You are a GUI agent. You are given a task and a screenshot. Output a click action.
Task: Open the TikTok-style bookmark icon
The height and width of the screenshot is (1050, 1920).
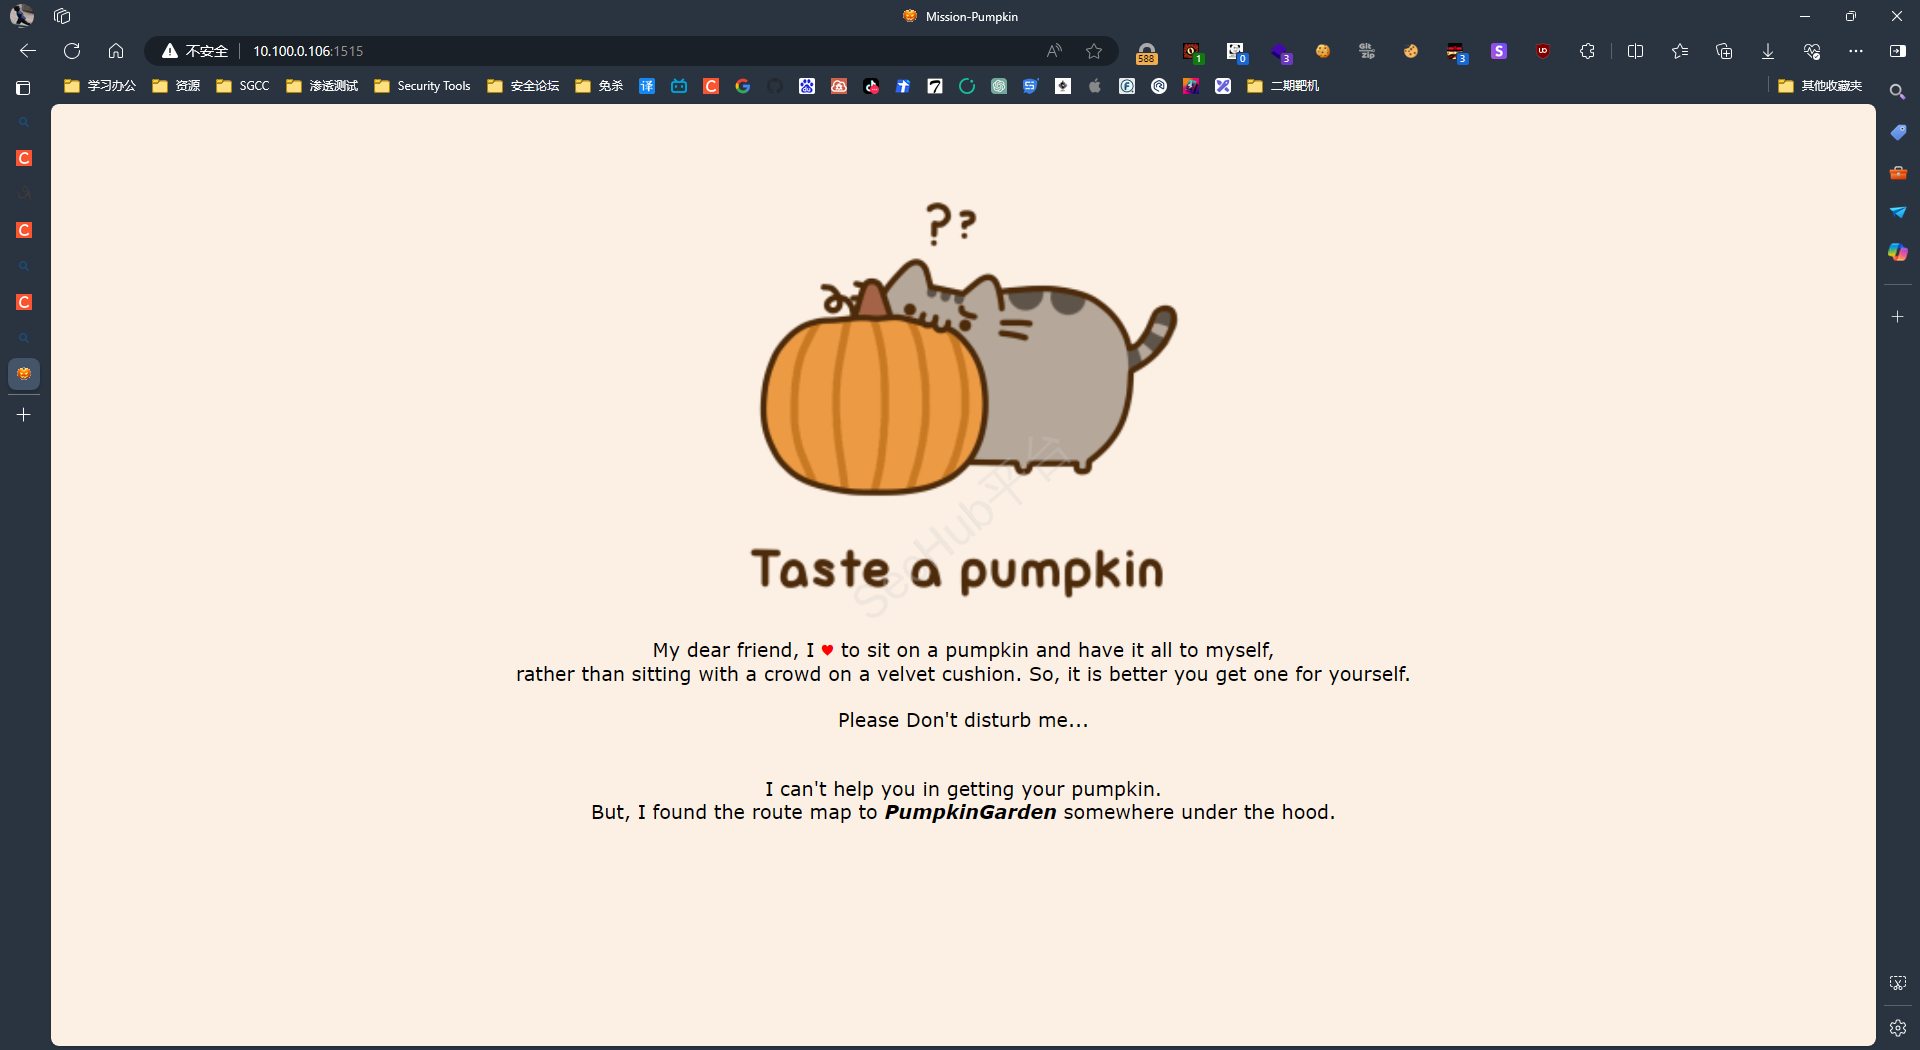(x=871, y=86)
